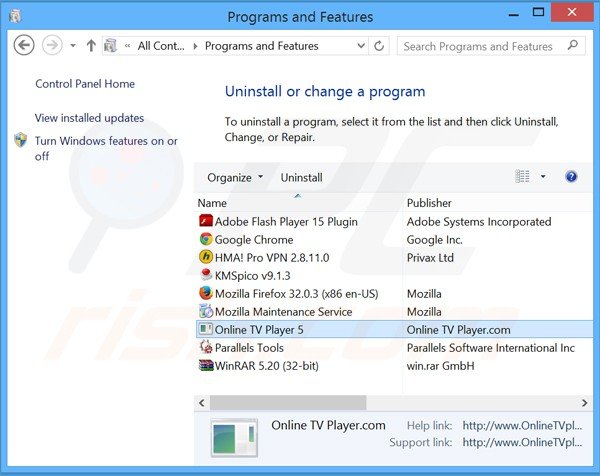Click the Google Inc. publisher cell
This screenshot has height=476, width=600.
(x=435, y=240)
